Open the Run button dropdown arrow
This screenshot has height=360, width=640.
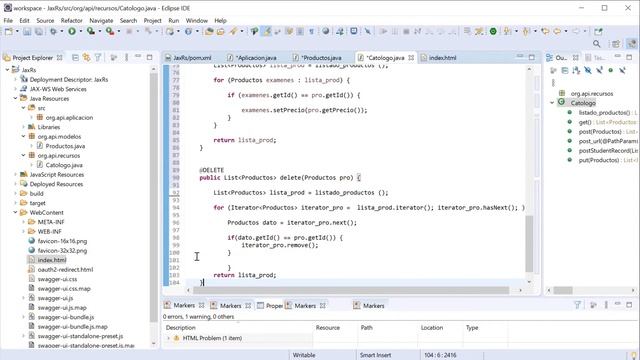coord(81,31)
